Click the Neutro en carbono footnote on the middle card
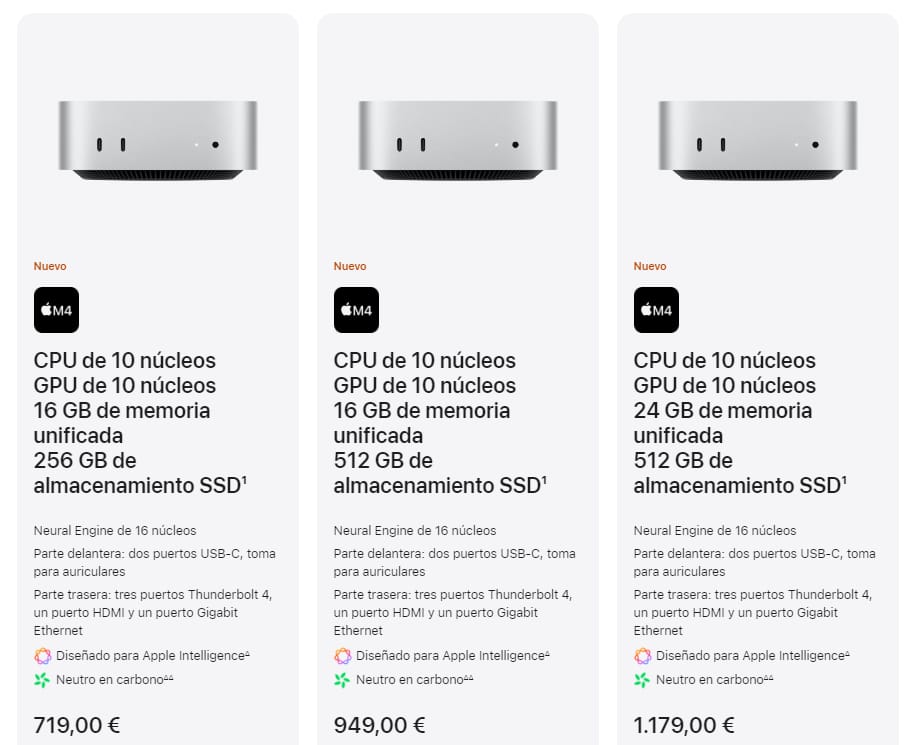Image resolution: width=915 pixels, height=745 pixels. (469, 678)
